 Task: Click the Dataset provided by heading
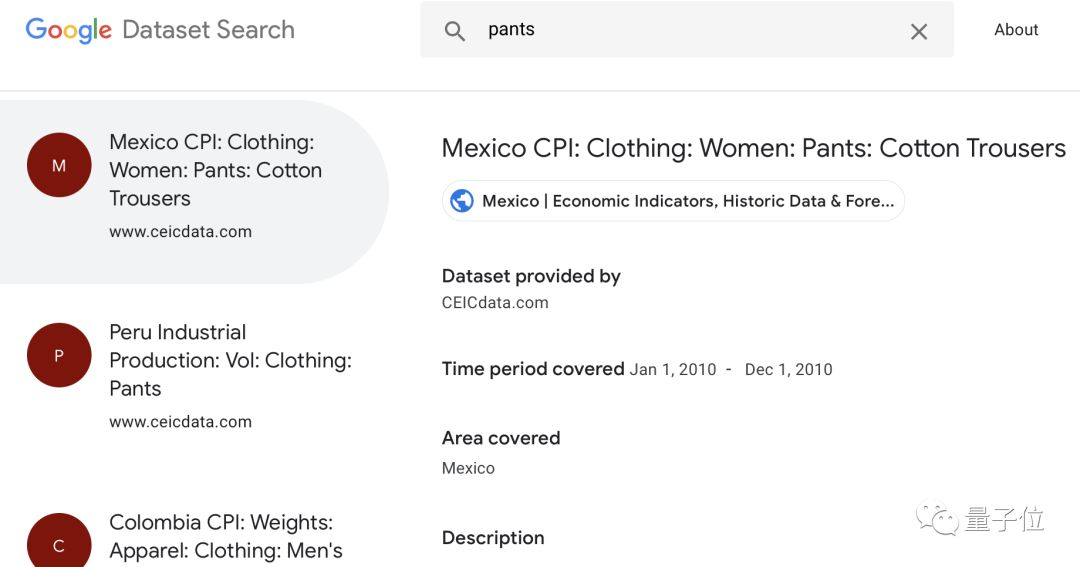[531, 276]
